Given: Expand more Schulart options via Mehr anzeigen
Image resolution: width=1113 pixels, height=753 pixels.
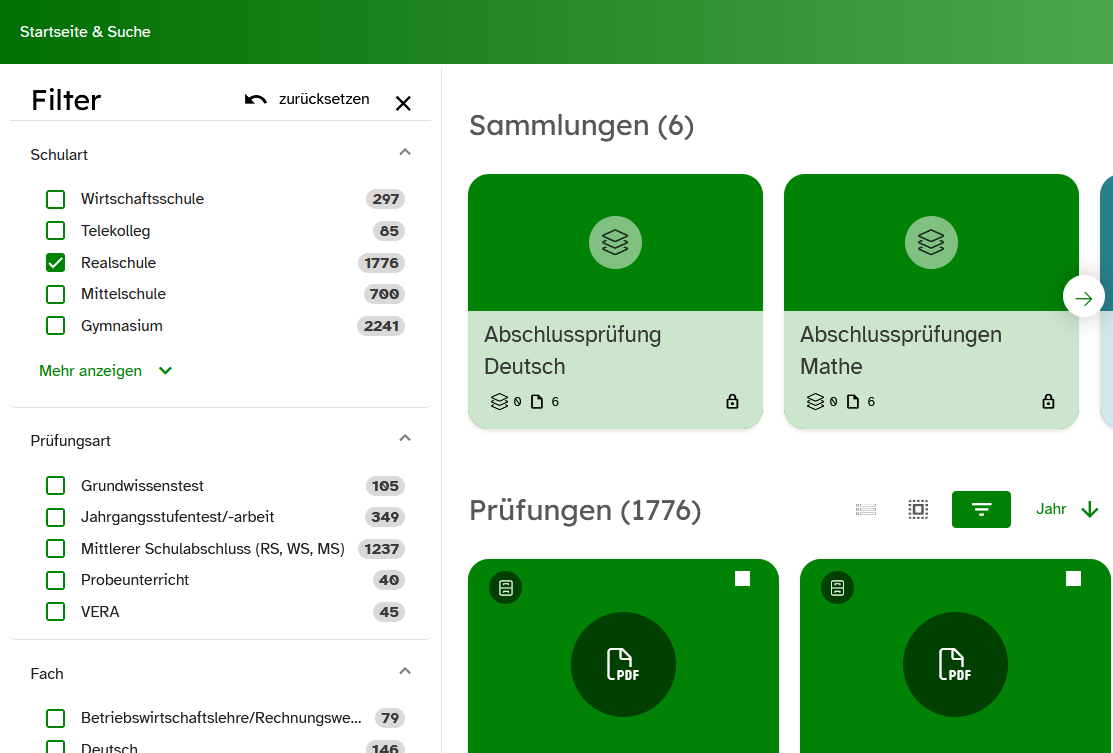Looking at the screenshot, I should coord(105,371).
